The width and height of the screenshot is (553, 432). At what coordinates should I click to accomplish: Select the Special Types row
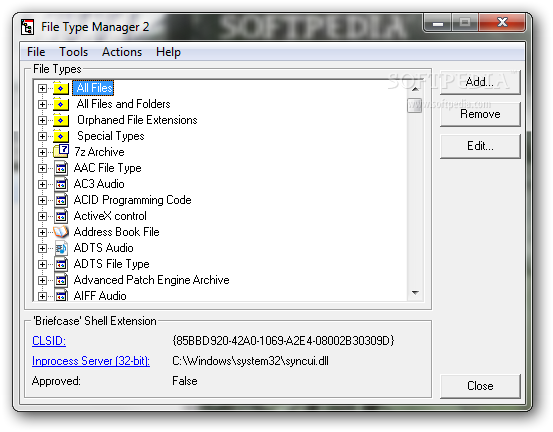tap(111, 136)
